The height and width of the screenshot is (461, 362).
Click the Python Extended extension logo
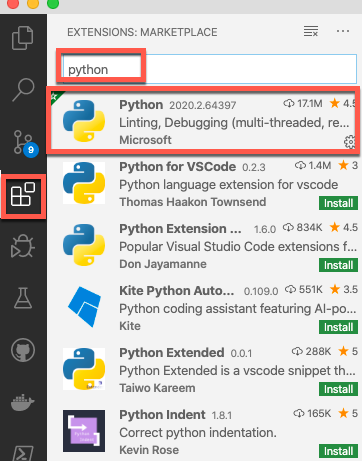coord(84,369)
